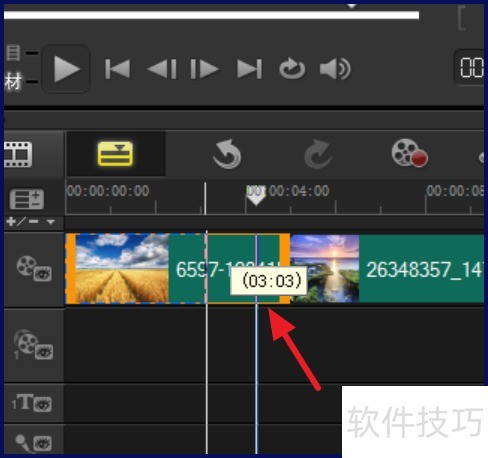Select the wheat field clip thumbnail
The image size is (488, 458).
122,269
